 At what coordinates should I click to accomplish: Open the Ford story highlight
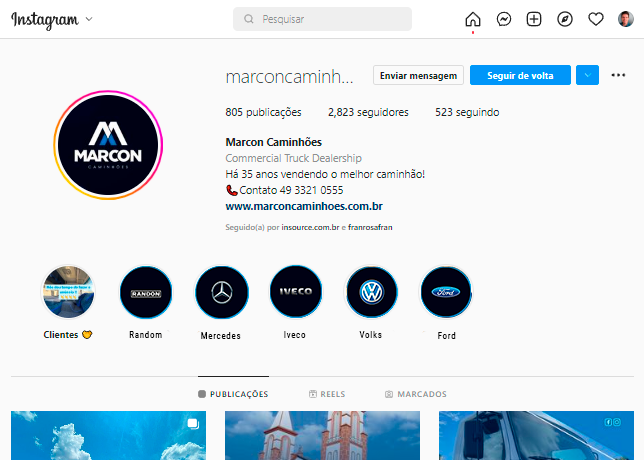tap(446, 292)
